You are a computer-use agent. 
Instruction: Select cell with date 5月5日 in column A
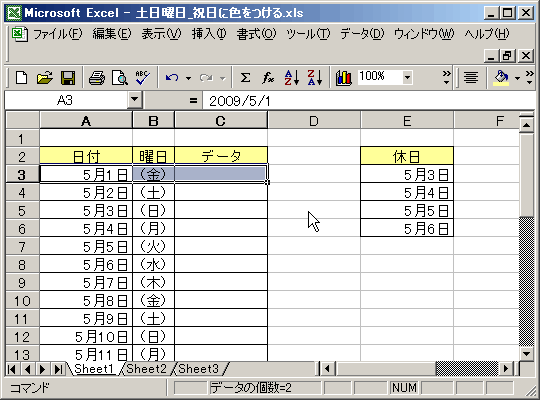coord(86,246)
